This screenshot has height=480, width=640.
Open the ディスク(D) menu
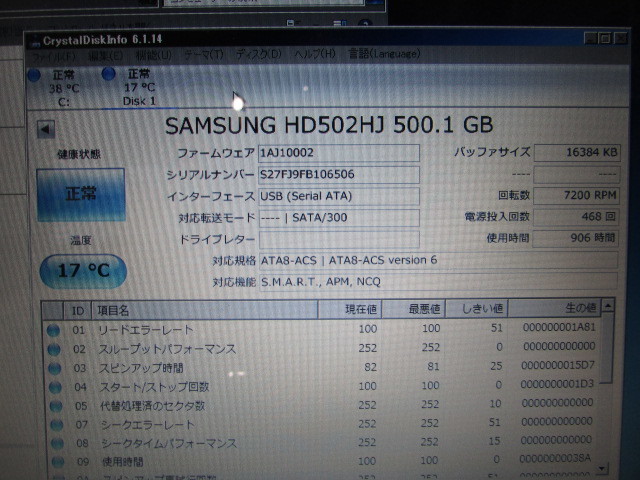point(259,54)
